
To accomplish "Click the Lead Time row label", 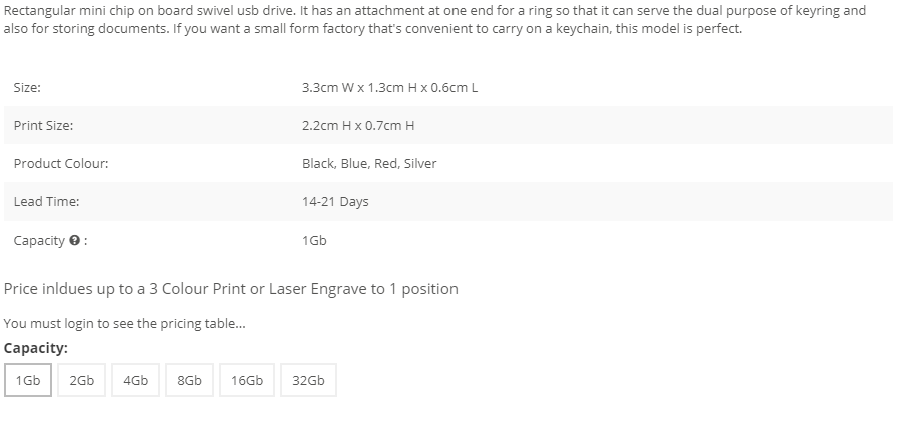I will point(47,201).
